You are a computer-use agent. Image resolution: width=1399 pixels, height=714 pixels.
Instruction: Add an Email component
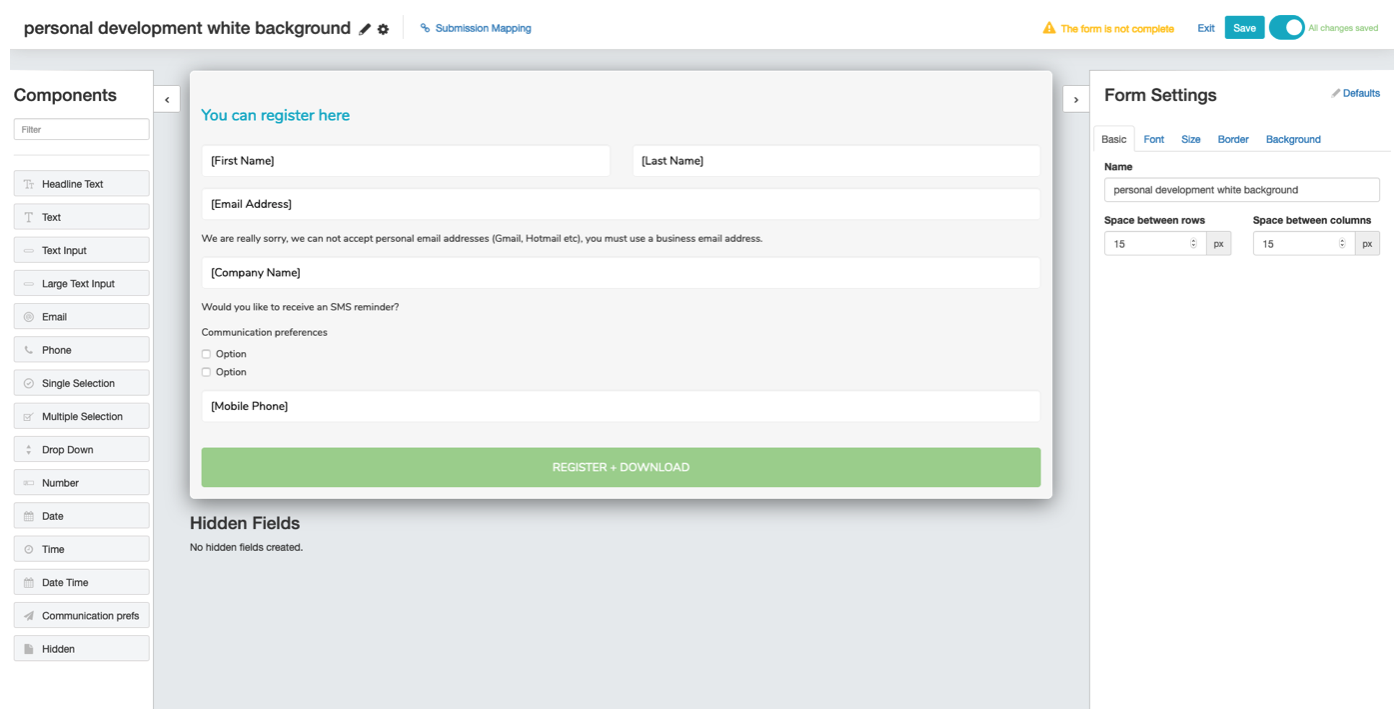coord(82,317)
